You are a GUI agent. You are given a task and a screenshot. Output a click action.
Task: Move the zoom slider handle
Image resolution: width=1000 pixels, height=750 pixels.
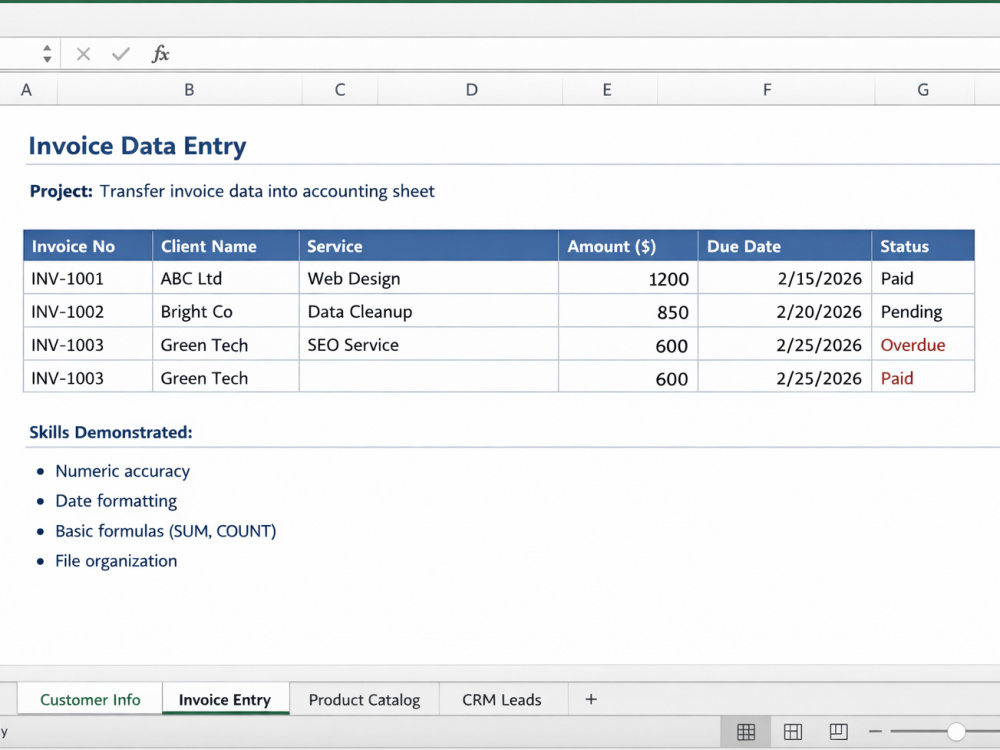click(x=956, y=732)
